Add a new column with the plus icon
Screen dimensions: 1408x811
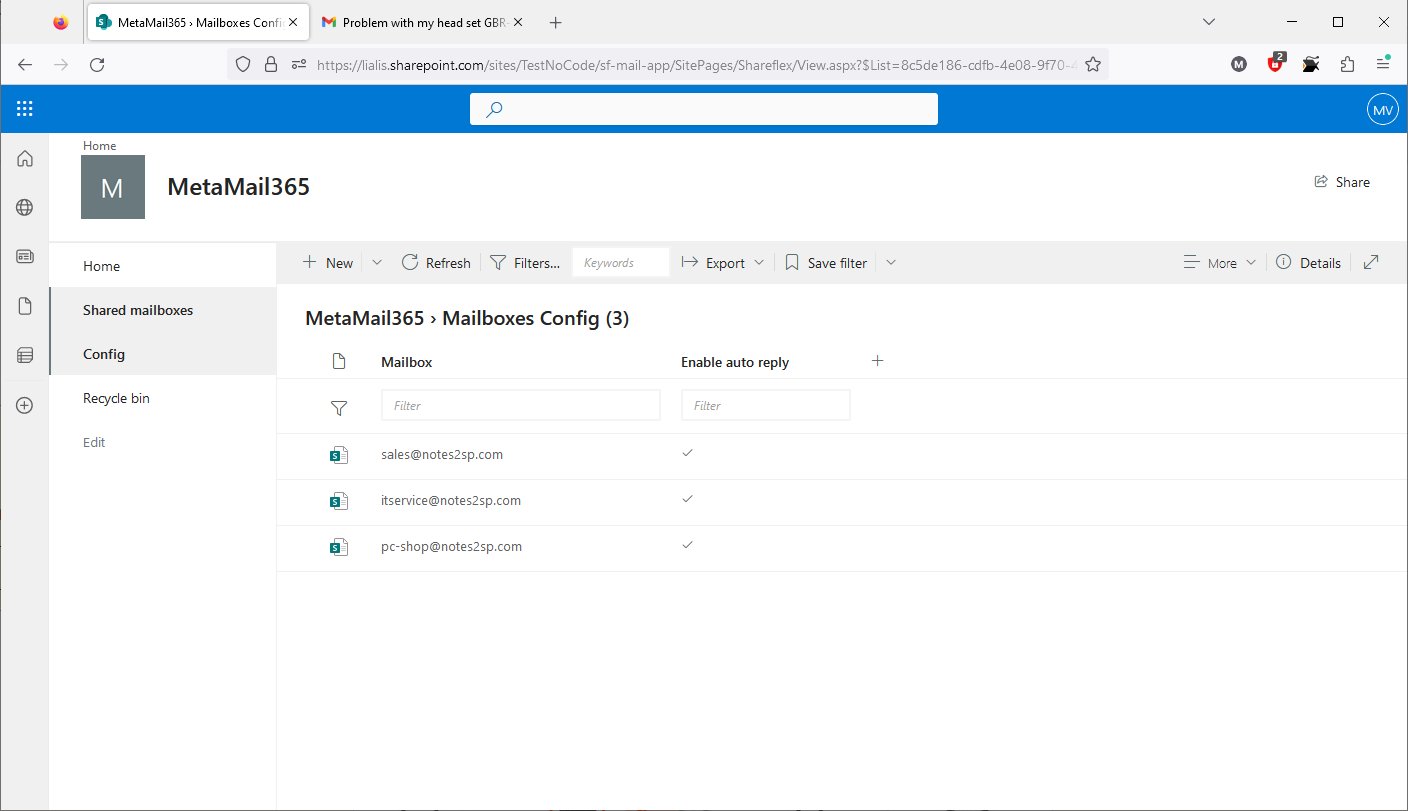click(877, 360)
